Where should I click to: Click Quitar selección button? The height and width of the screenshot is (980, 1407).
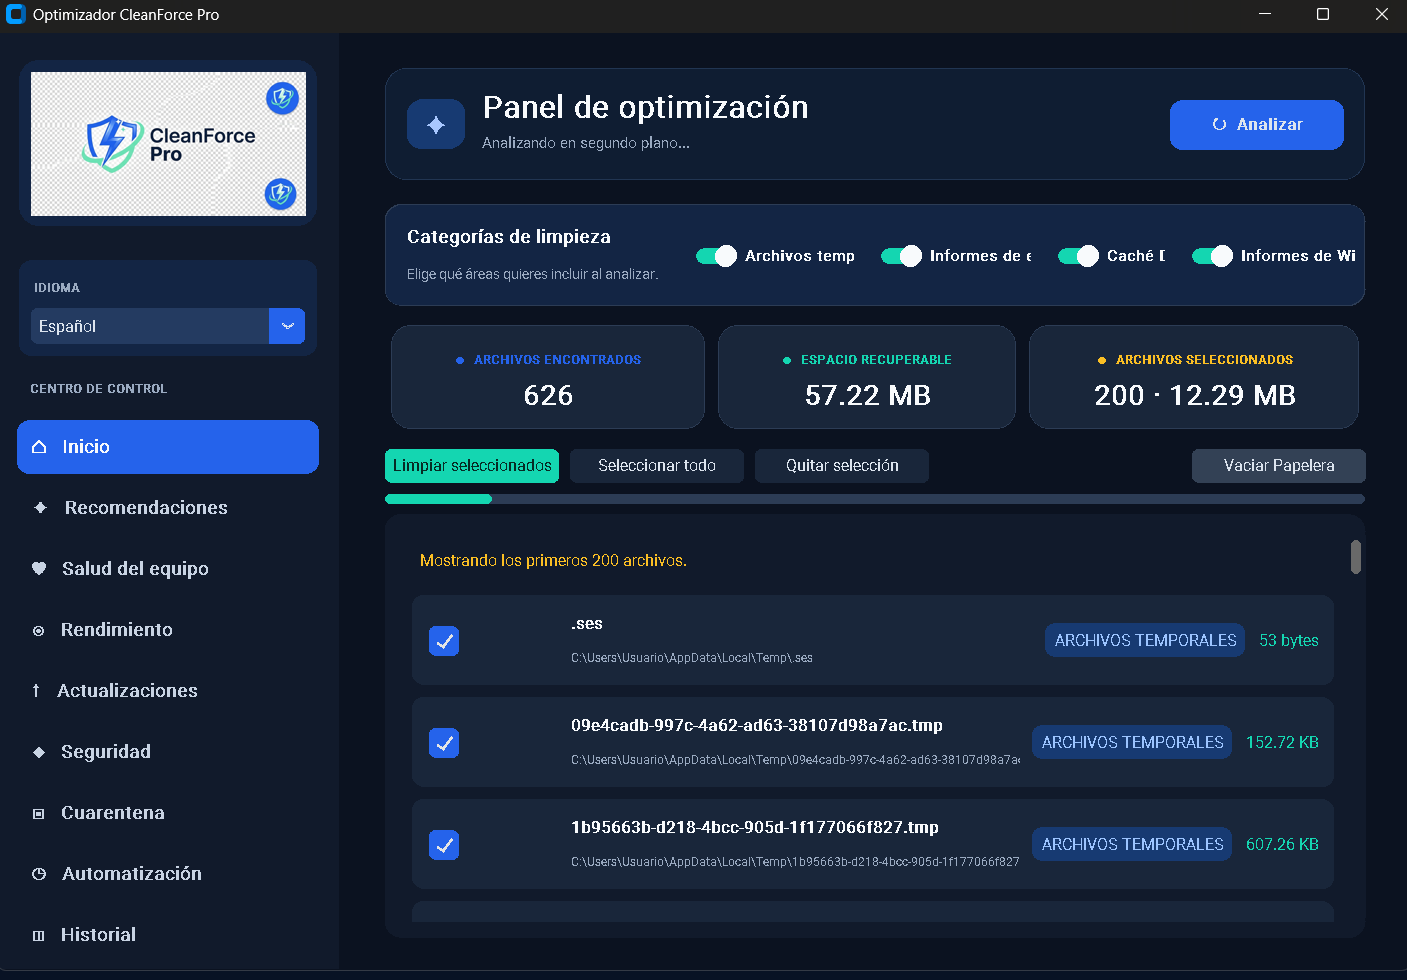[x=842, y=466]
